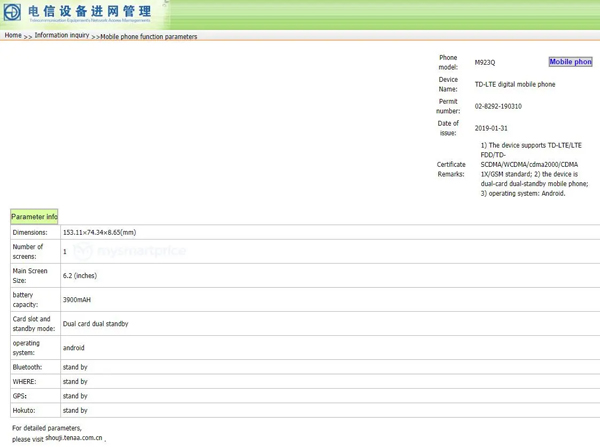Click the GPS stand by value
This screenshot has width=600, height=447.
tap(75, 396)
